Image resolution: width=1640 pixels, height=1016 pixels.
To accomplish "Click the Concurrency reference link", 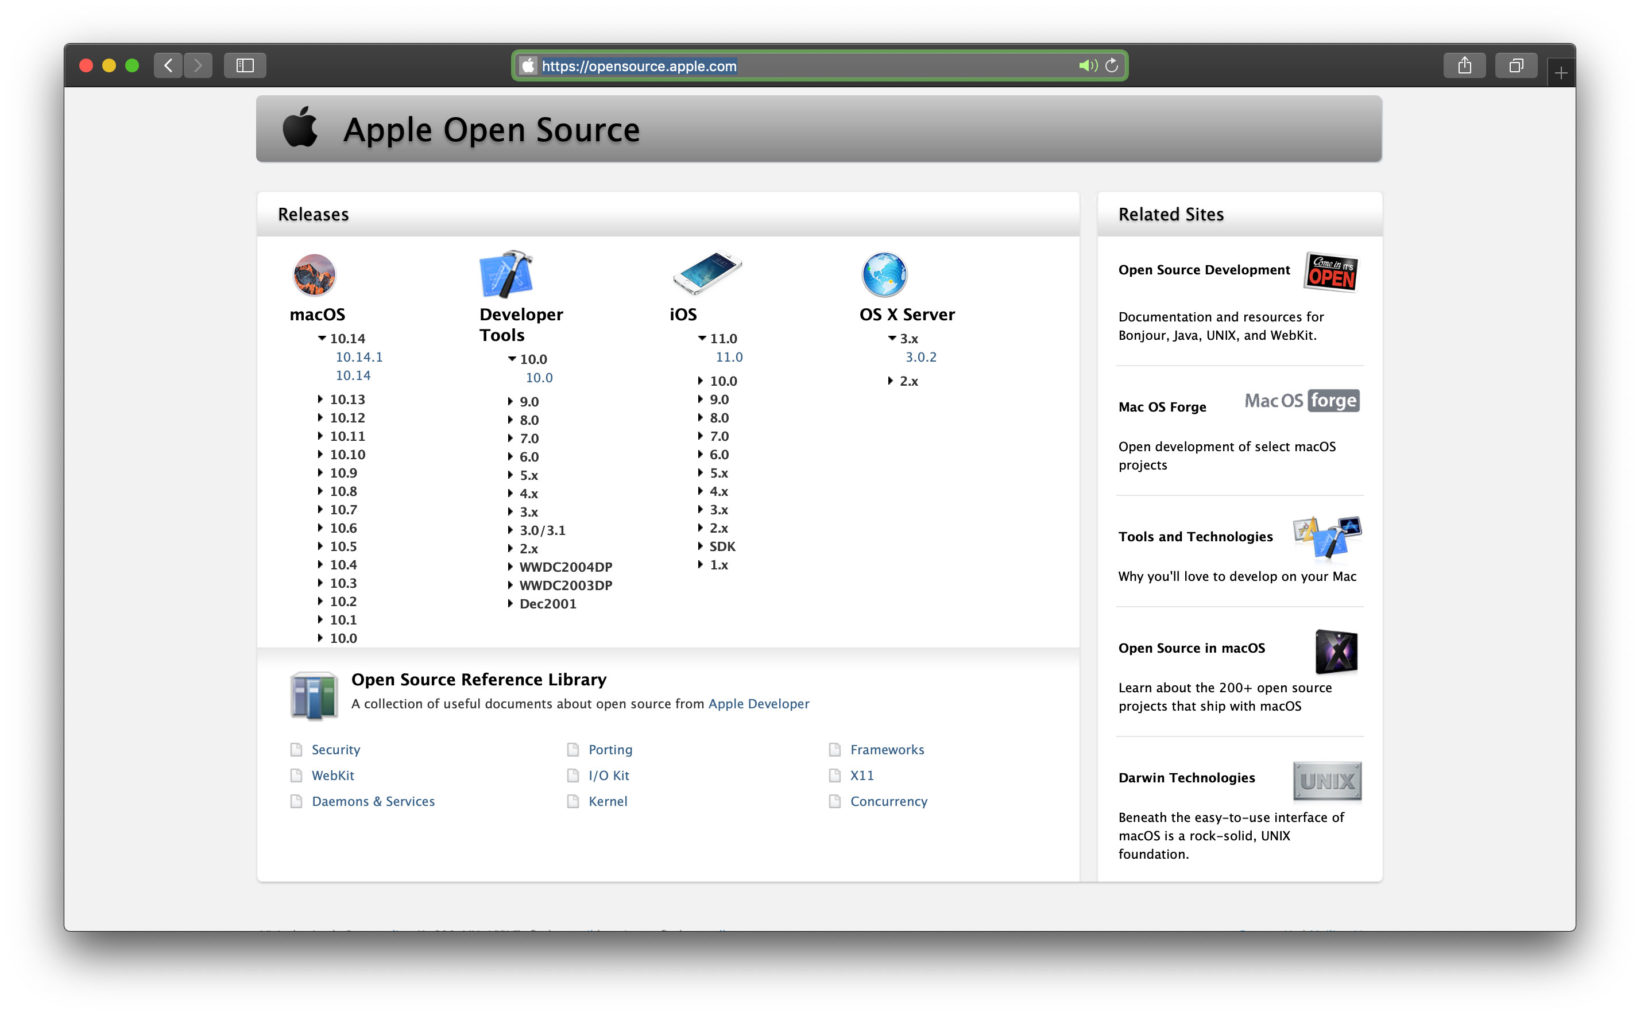I will 889,802.
